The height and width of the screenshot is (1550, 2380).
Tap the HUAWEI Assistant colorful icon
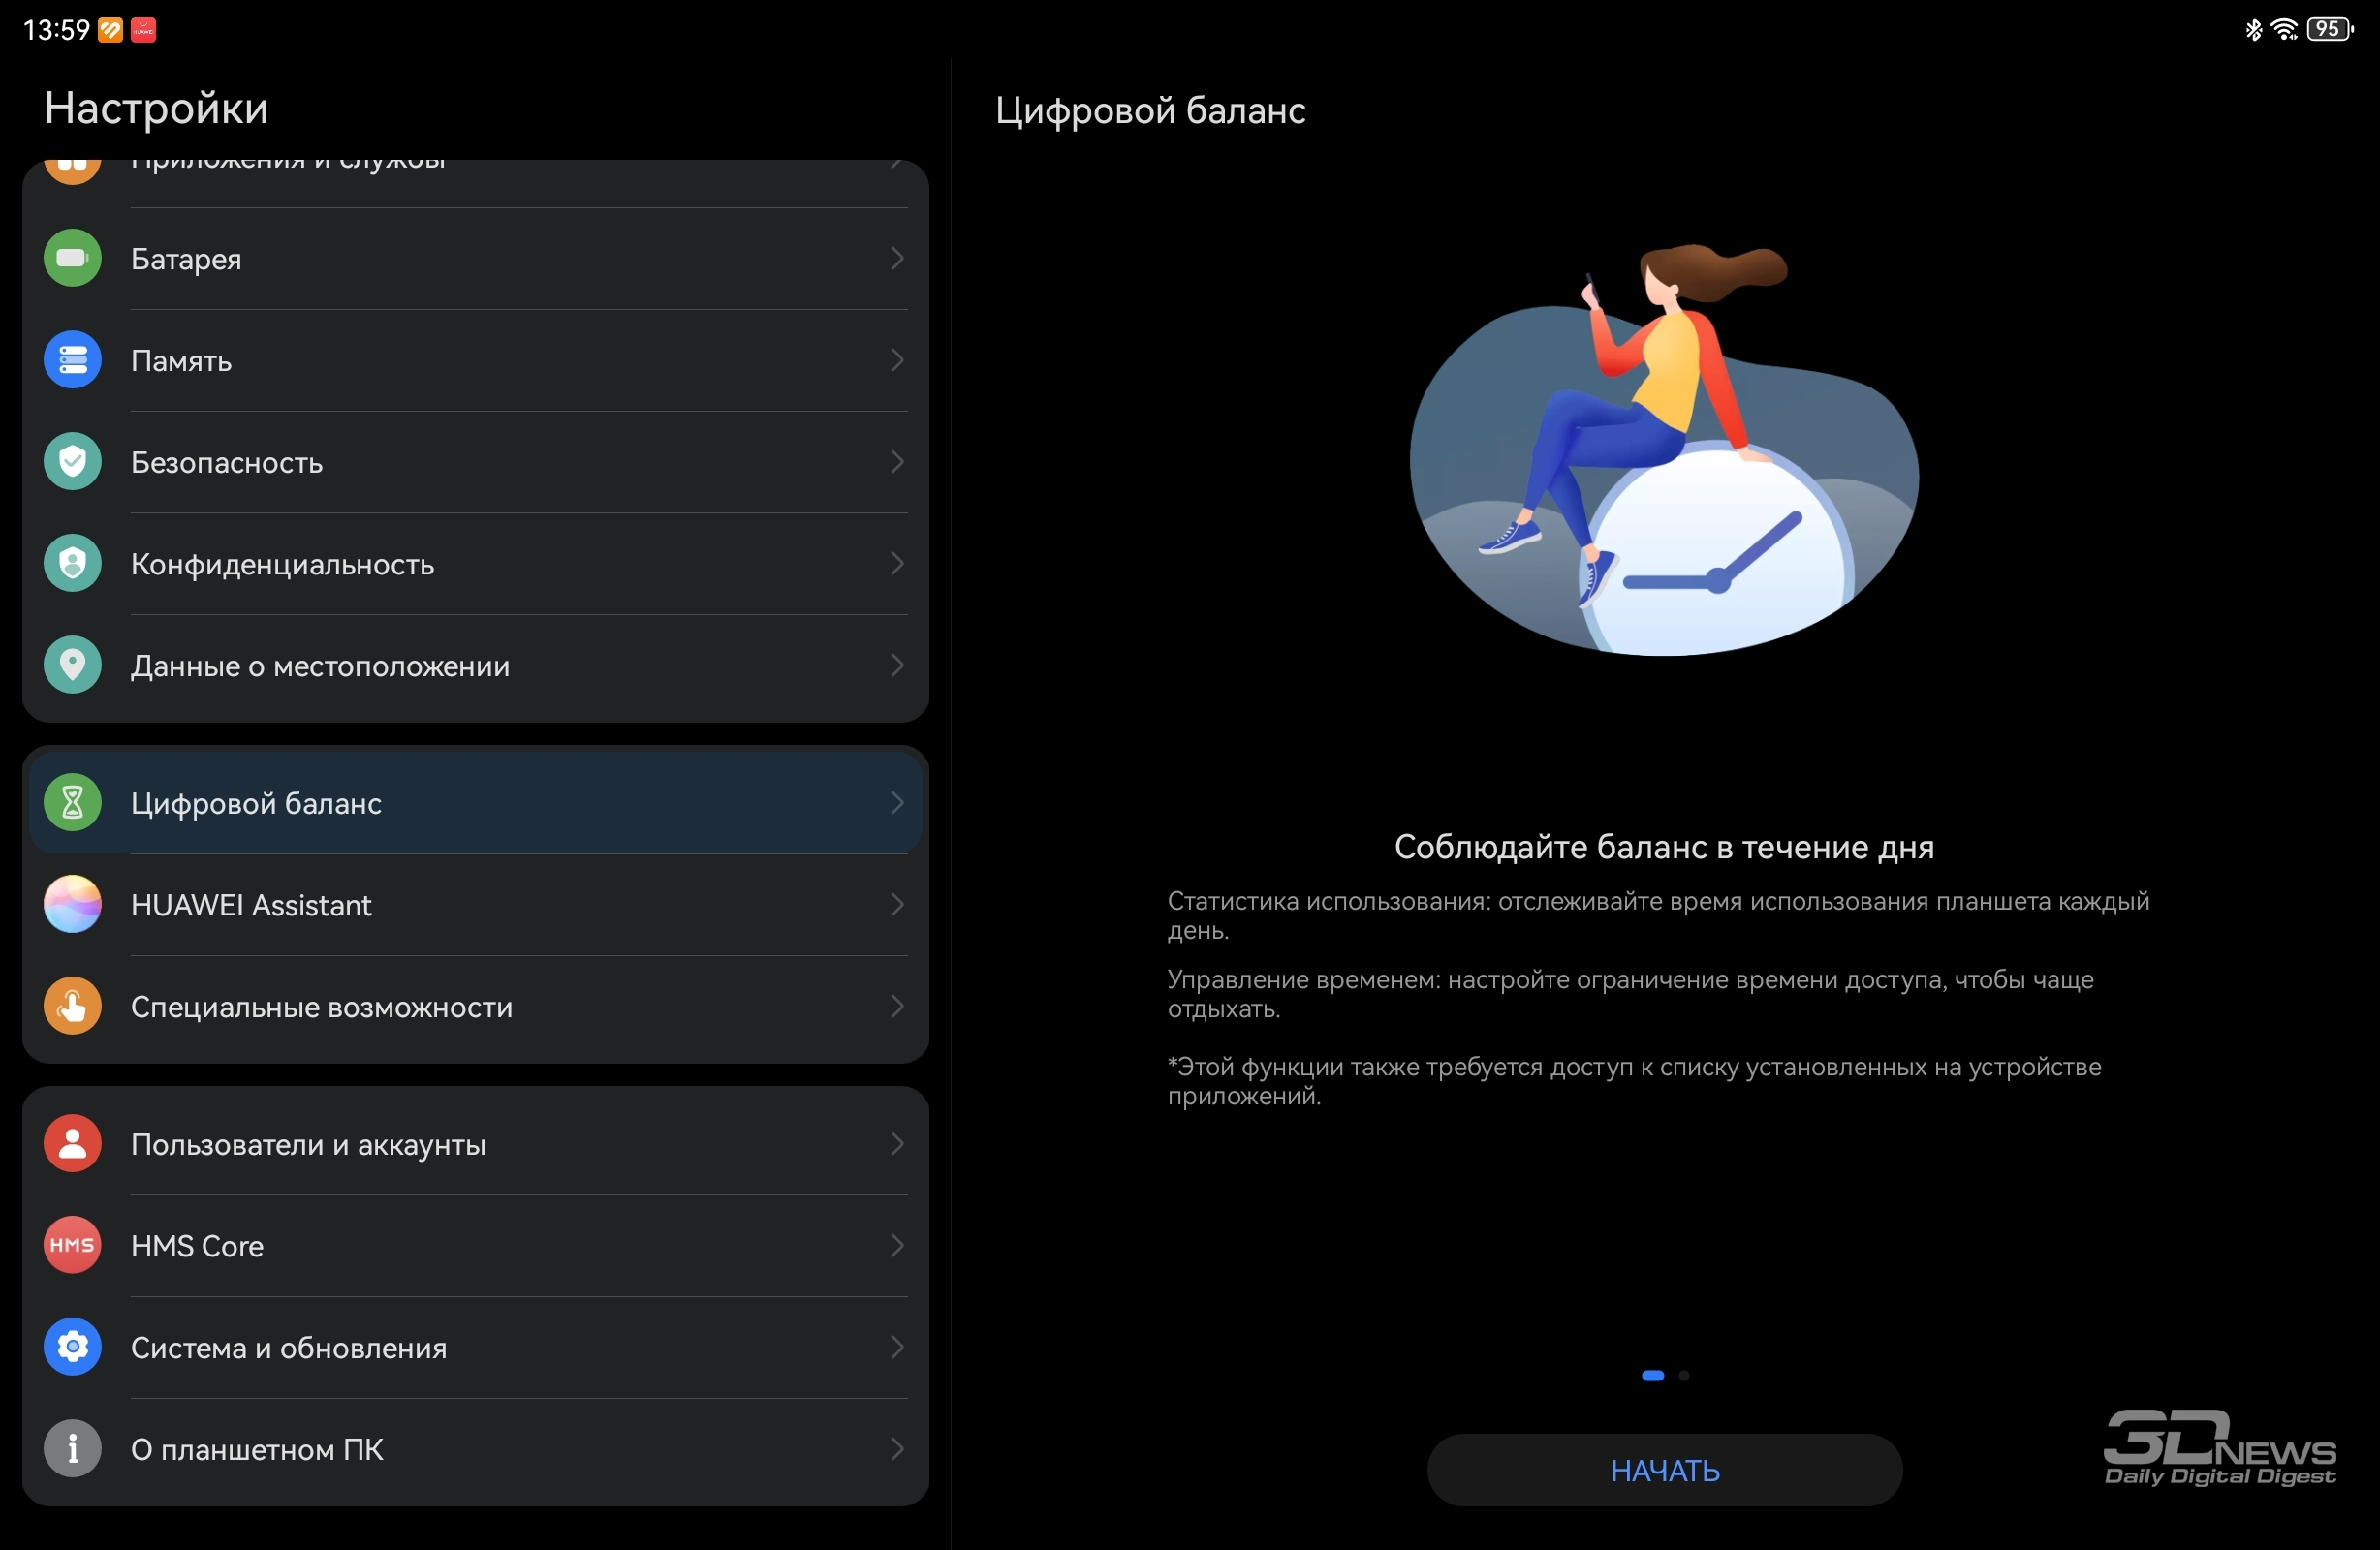point(72,905)
